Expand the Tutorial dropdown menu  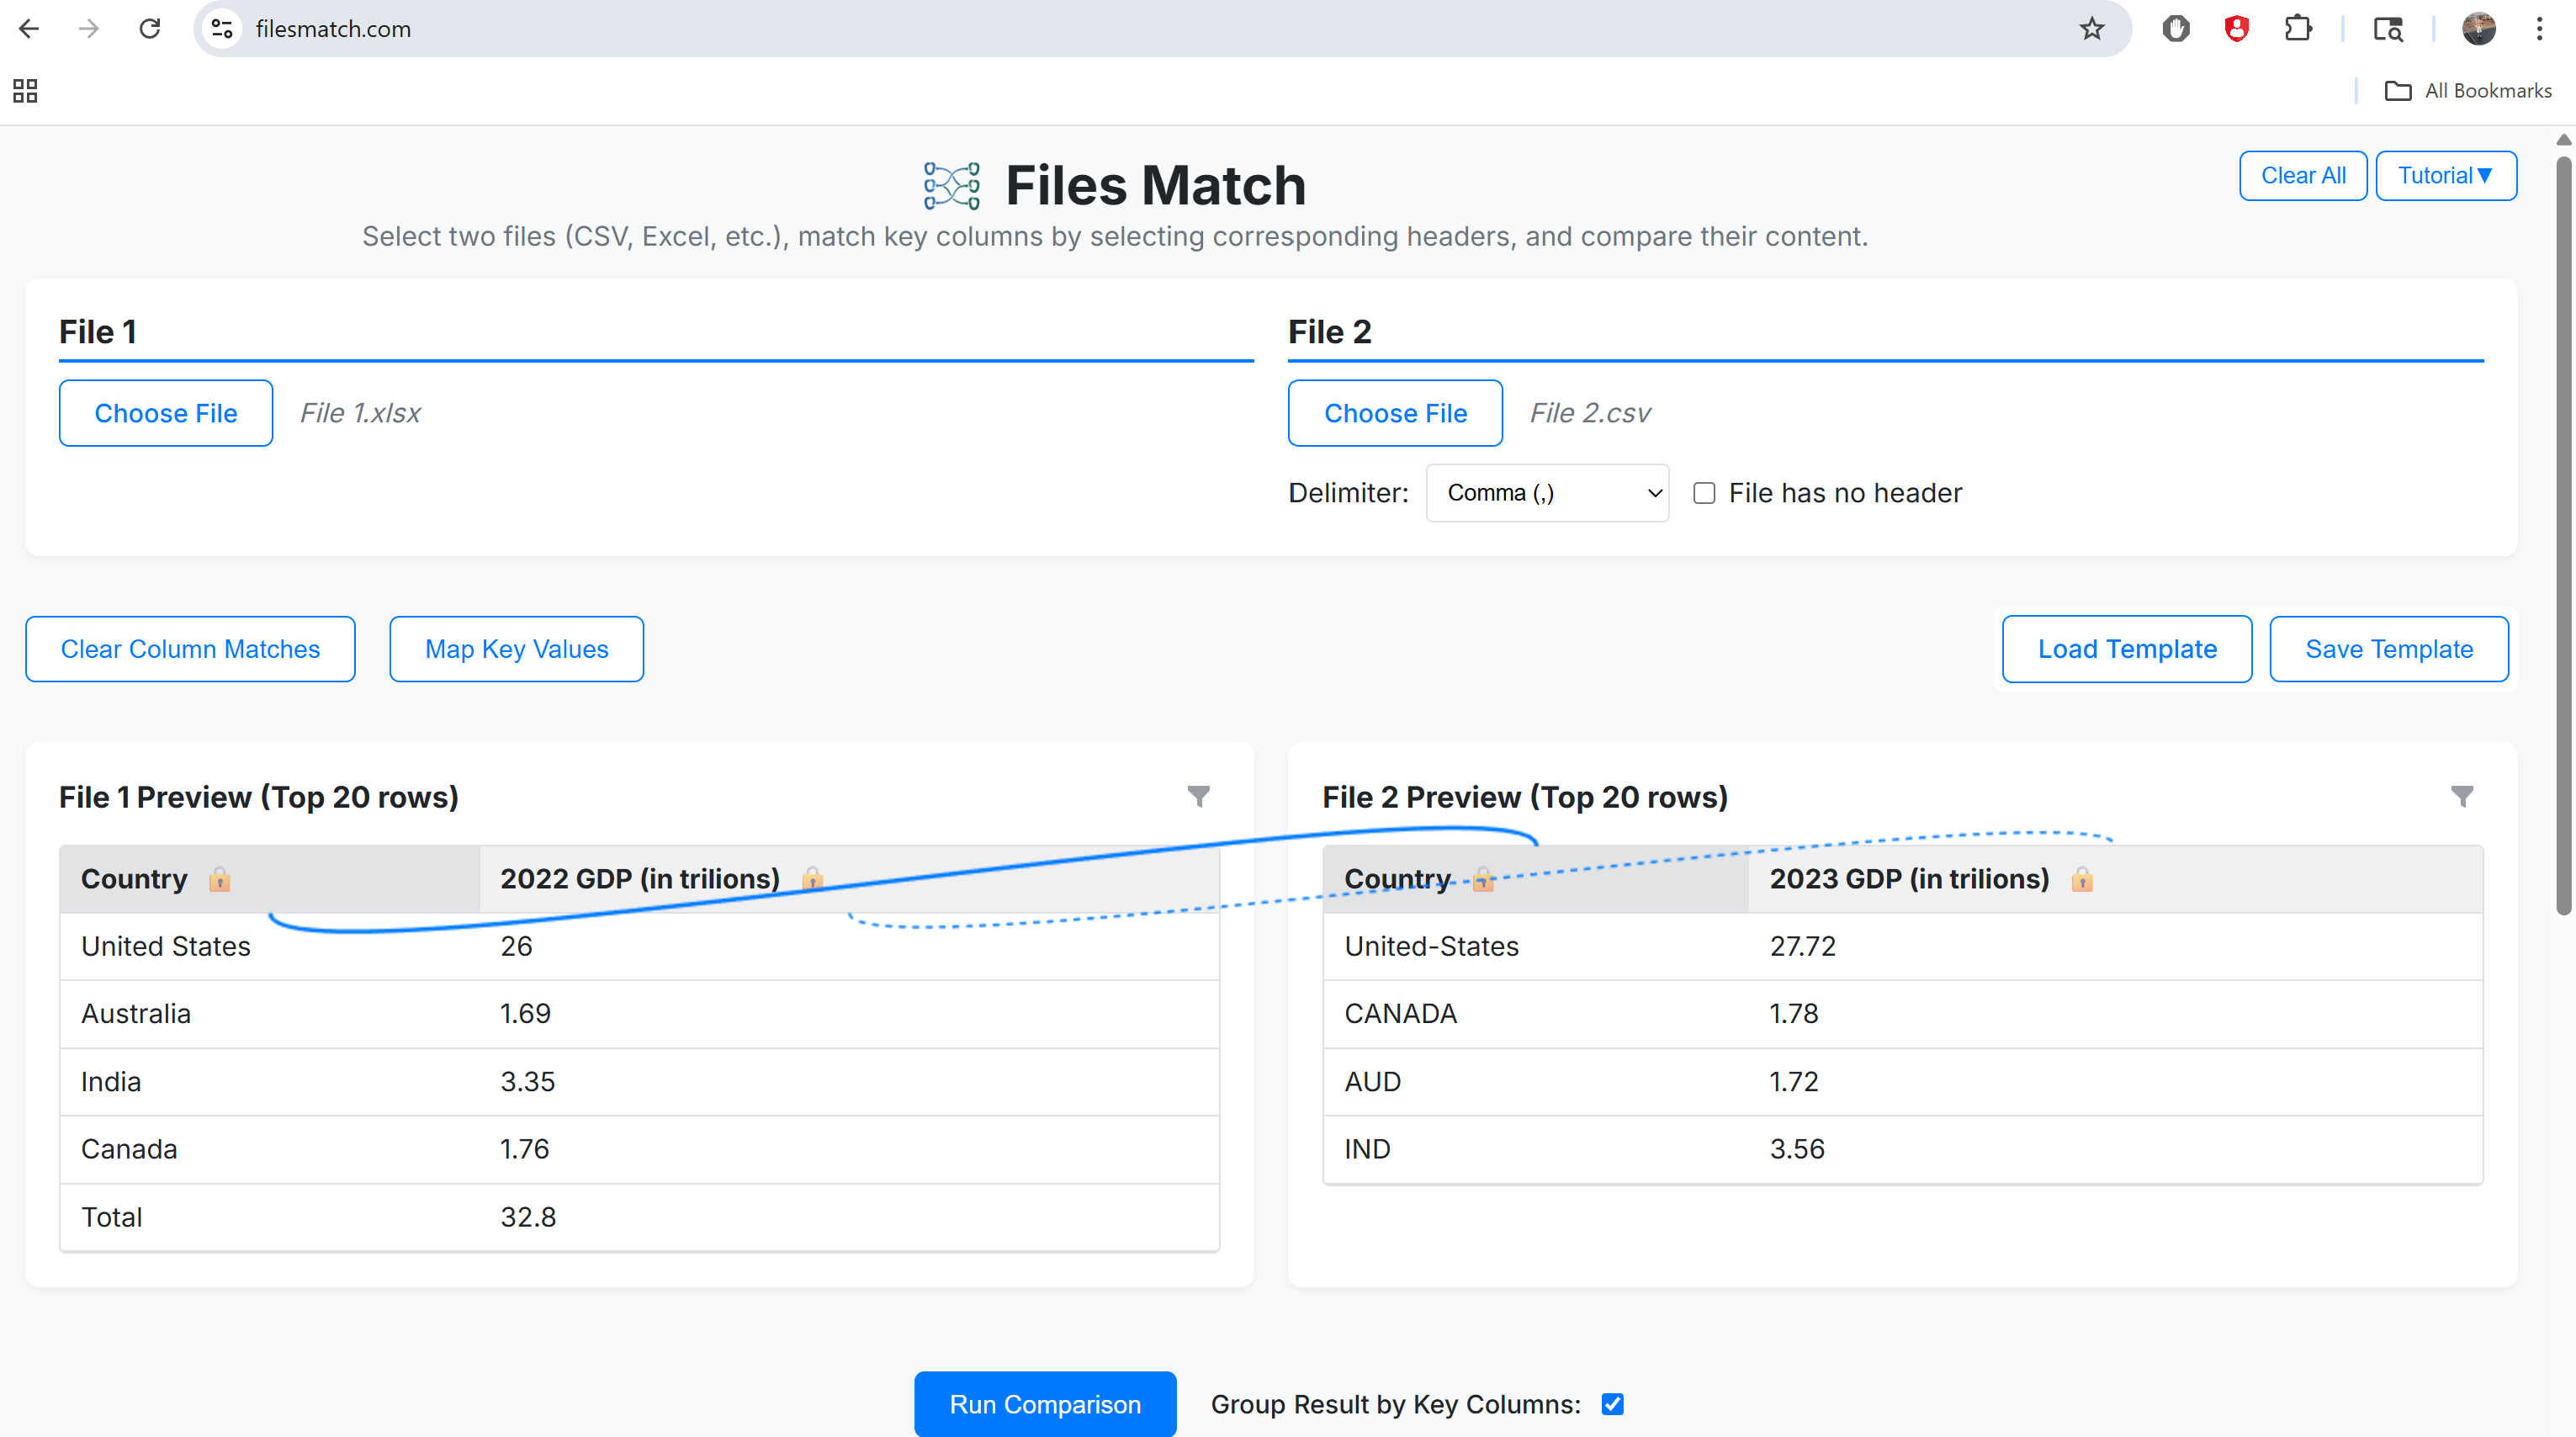coord(2445,176)
